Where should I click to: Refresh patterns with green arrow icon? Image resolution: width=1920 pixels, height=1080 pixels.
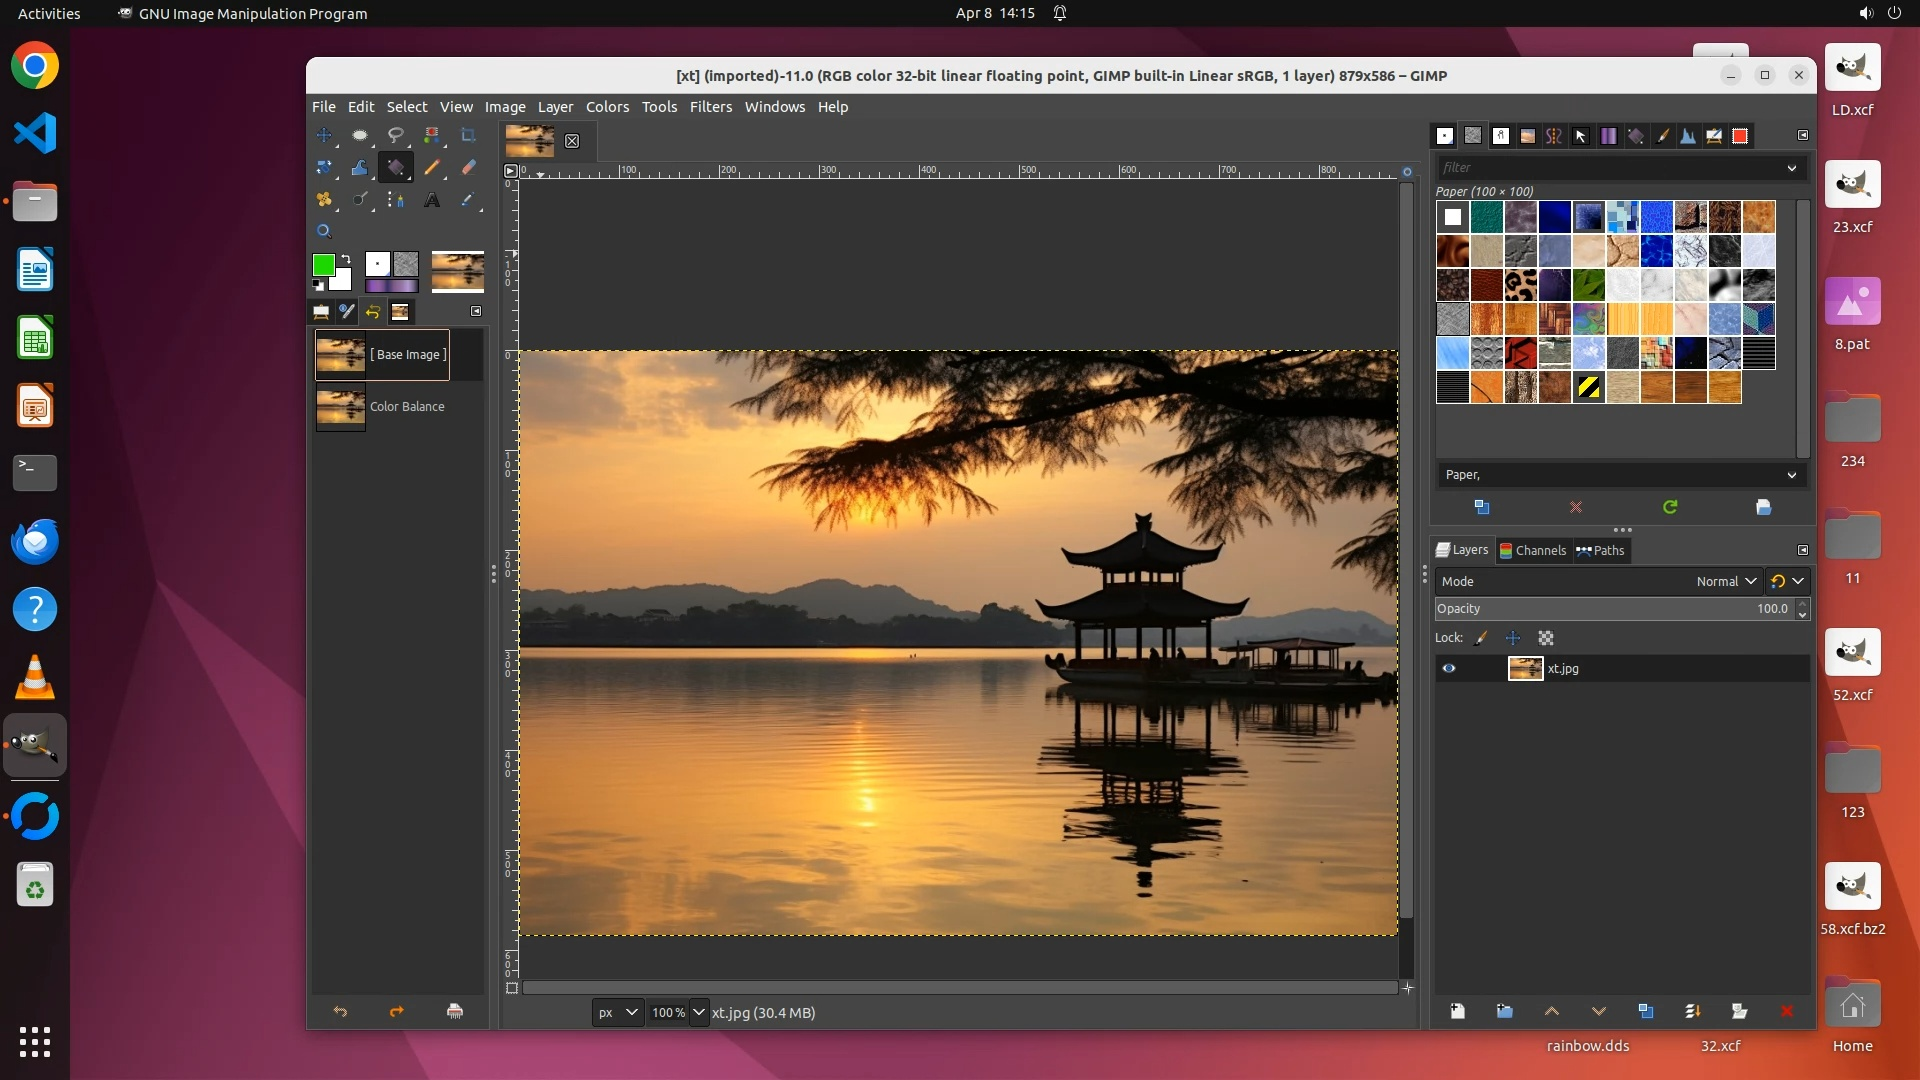point(1670,507)
